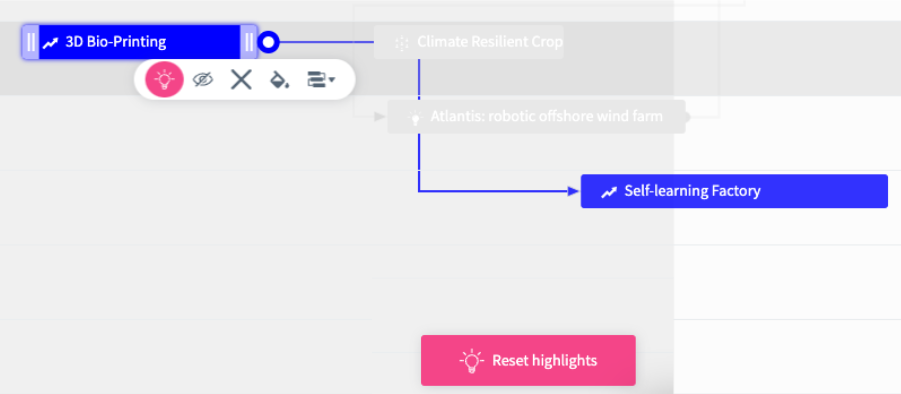The width and height of the screenshot is (901, 394).
Task: Click the X remove icon in toolbar
Action: (x=241, y=80)
